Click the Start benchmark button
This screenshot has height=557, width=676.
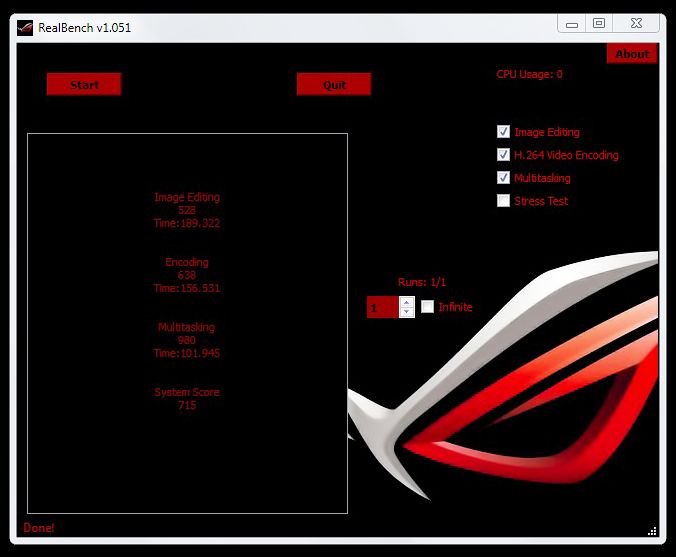coord(84,84)
